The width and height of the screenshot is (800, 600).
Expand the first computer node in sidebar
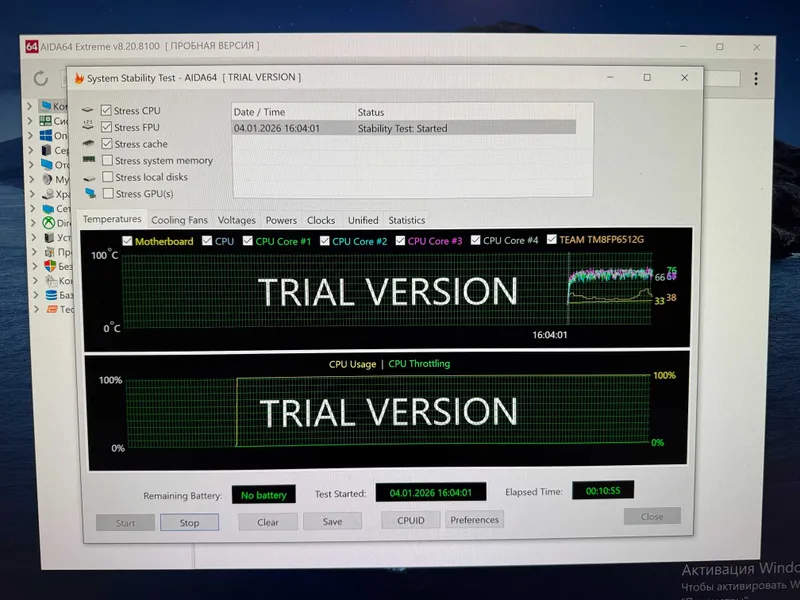(30, 106)
